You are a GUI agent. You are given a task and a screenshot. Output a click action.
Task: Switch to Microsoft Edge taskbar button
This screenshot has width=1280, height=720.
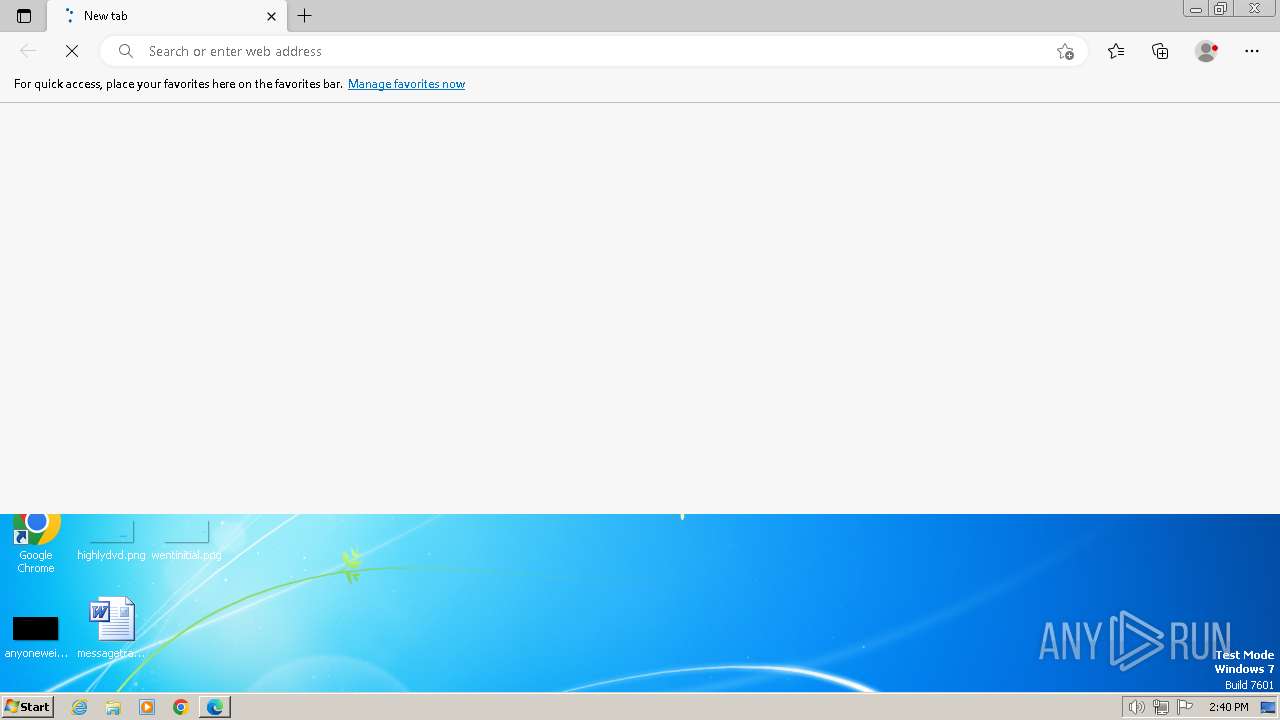tap(215, 707)
